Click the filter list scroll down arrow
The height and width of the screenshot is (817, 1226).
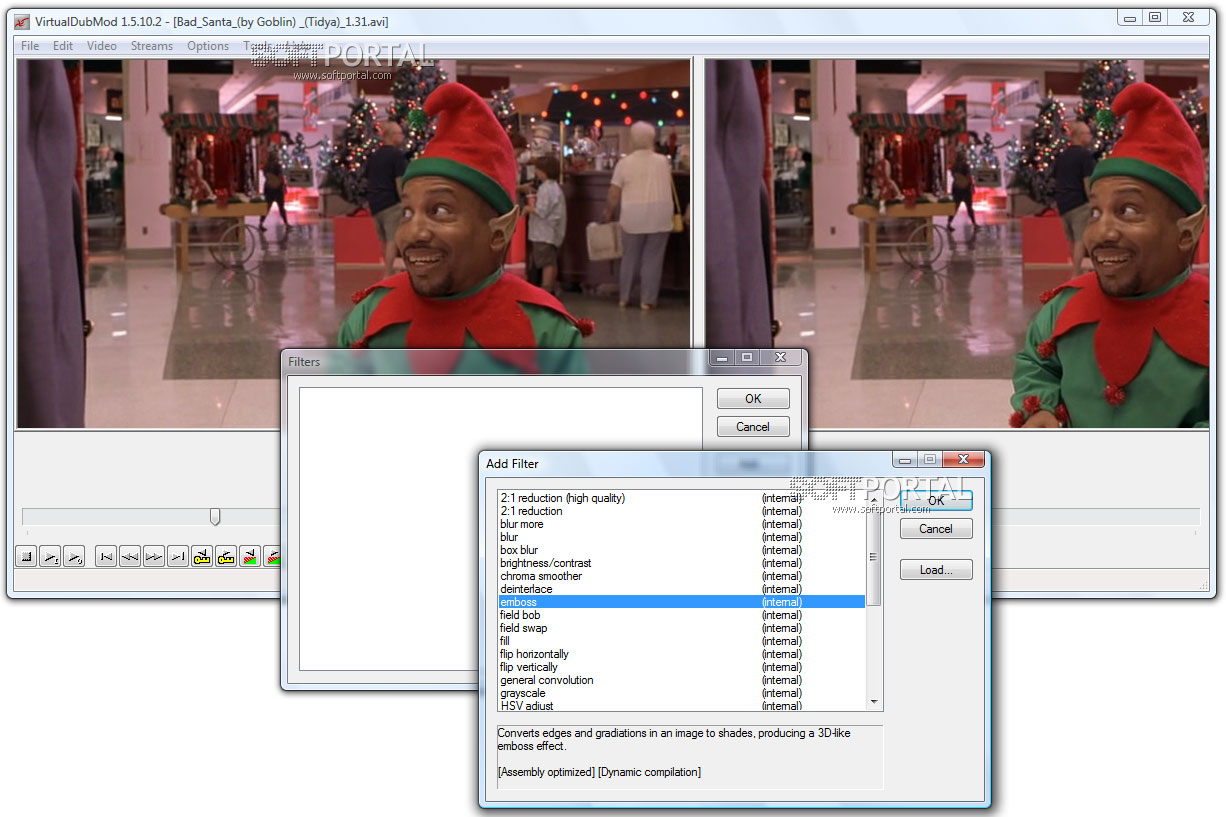pyautogui.click(x=874, y=703)
